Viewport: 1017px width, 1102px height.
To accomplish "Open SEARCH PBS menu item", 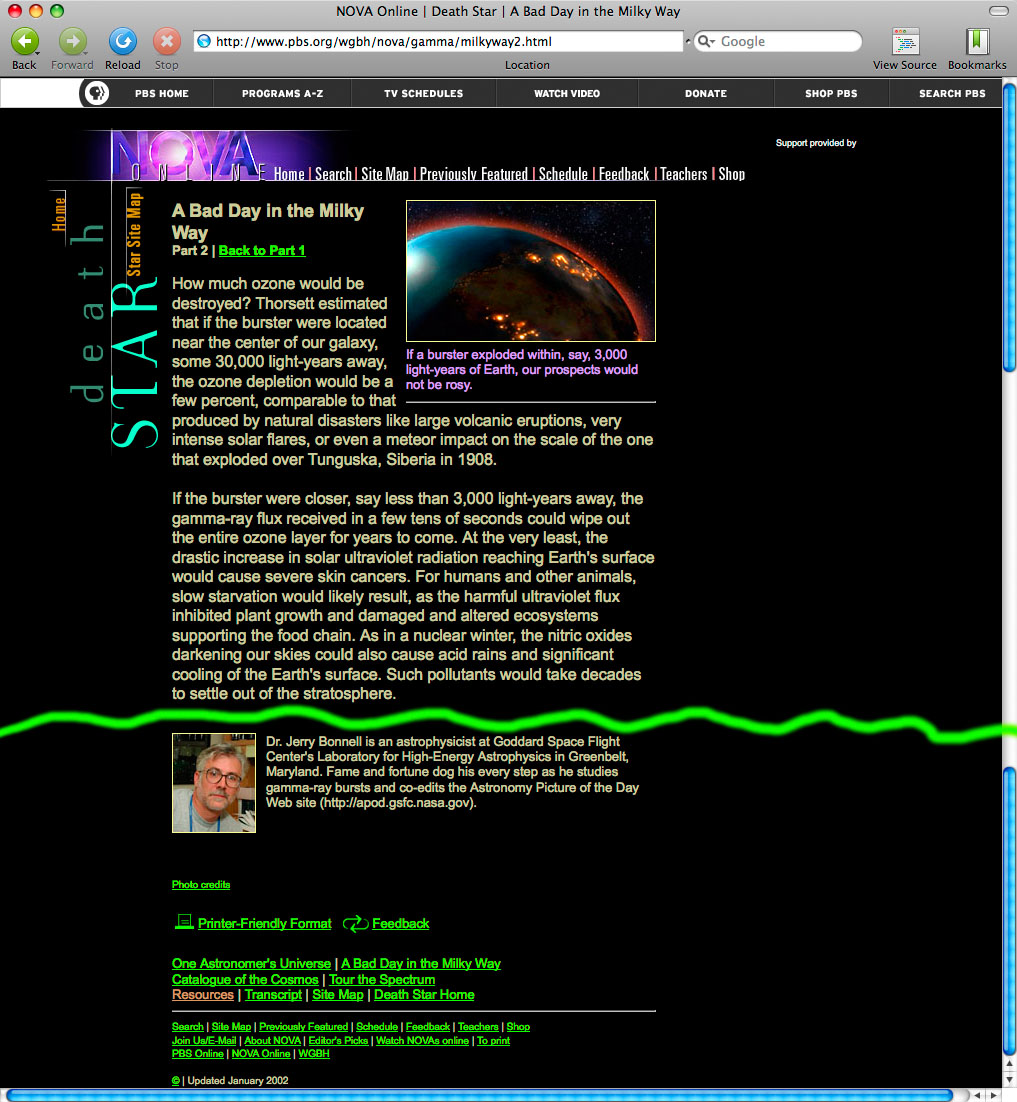I will [x=952, y=93].
